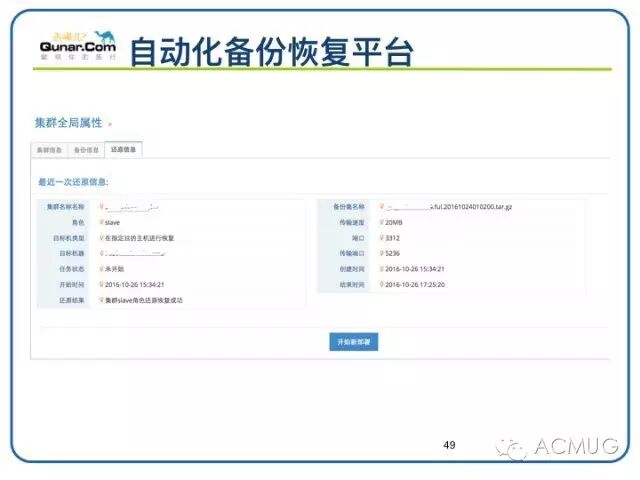640x480 pixels.
Task: Click the slide title 自动化备份恢复平台
Action: point(271,51)
